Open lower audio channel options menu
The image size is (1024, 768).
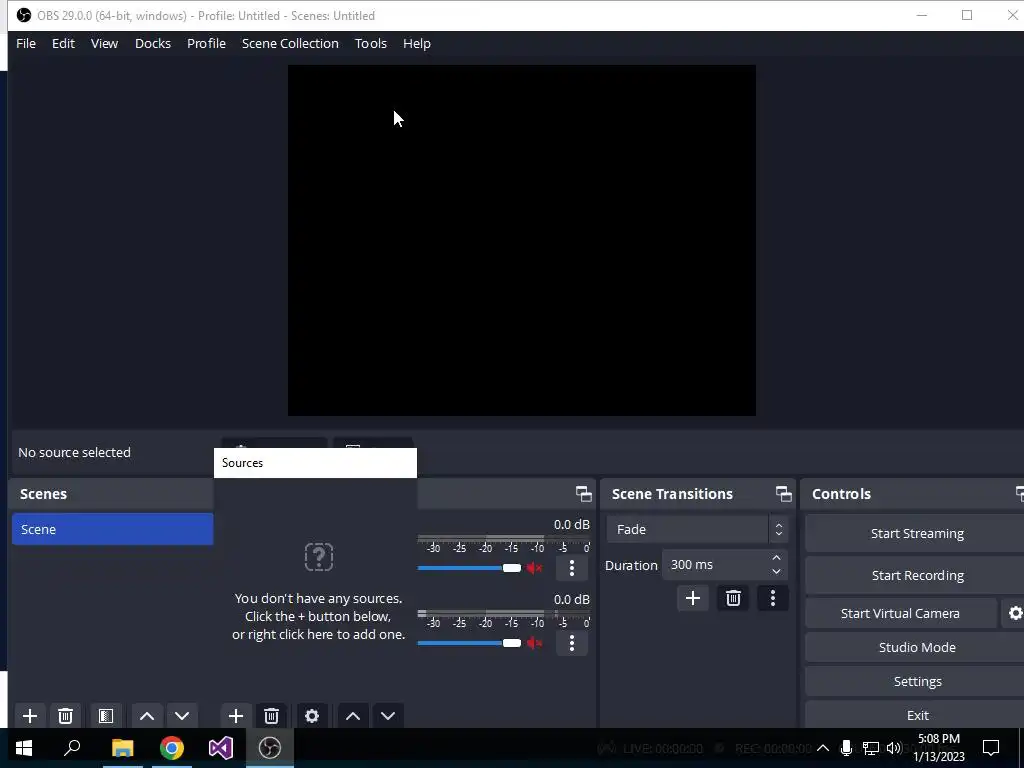click(x=572, y=643)
